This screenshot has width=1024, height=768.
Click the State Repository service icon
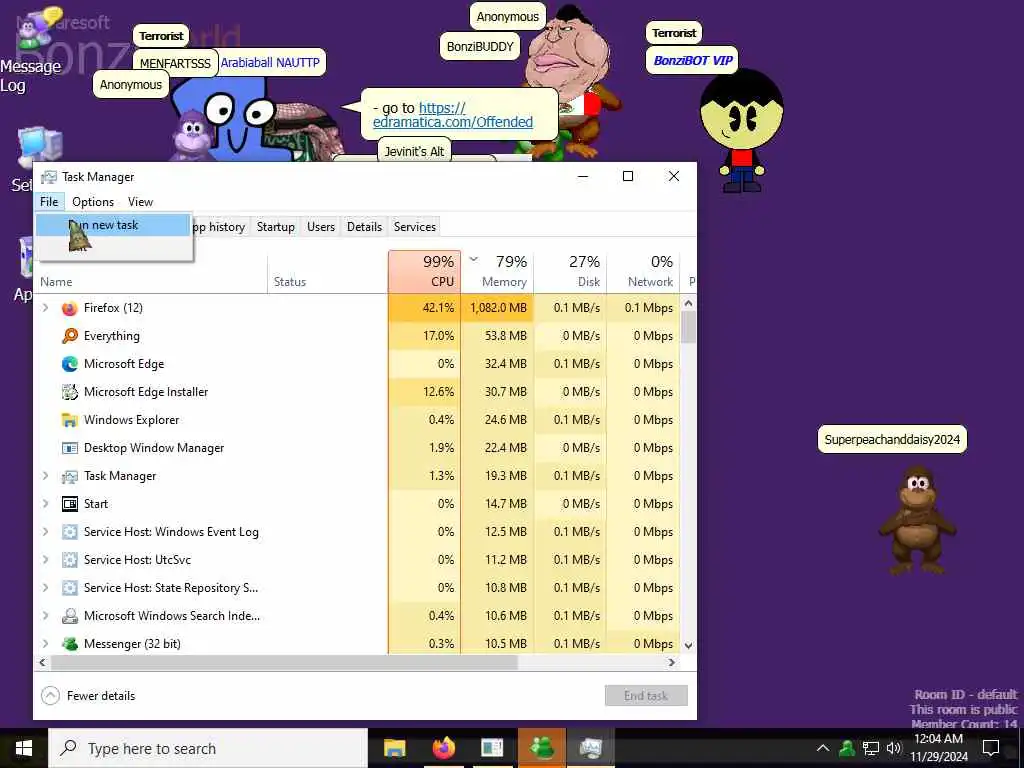click(69, 588)
